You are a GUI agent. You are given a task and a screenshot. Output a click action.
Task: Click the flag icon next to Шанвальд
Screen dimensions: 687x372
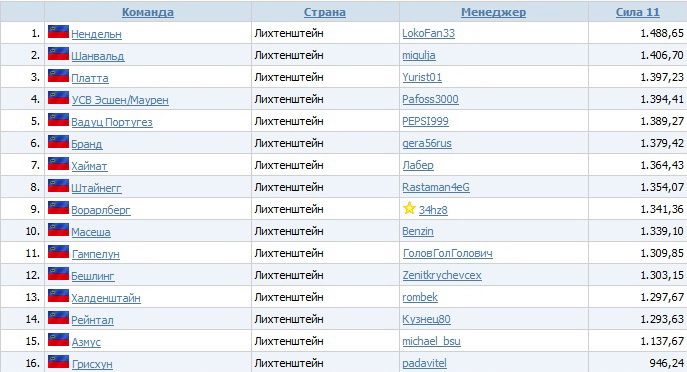coord(58,53)
